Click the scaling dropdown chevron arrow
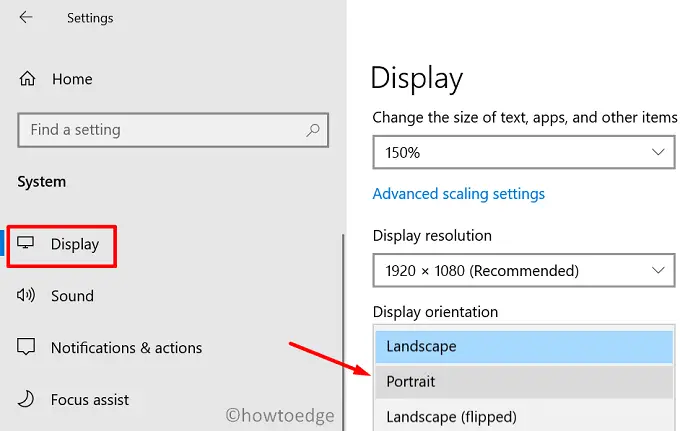 [x=657, y=152]
